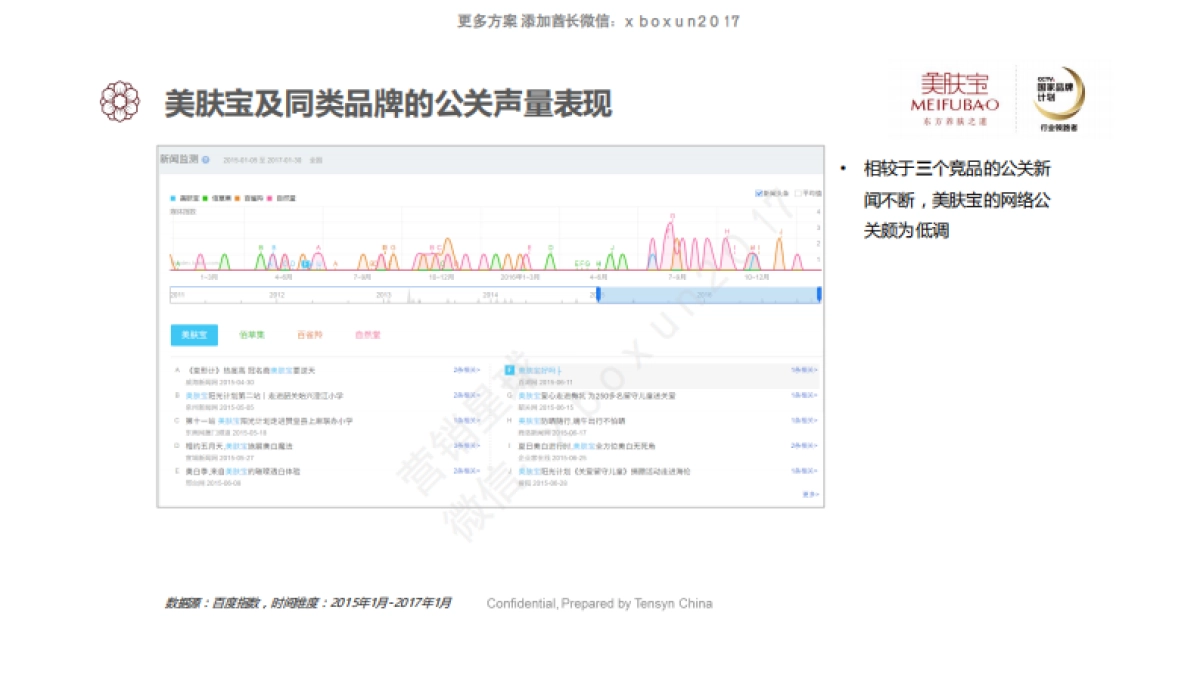The height and width of the screenshot is (675, 1200).
Task: Click the blue 美肤宝 legend square
Action: 173,198
